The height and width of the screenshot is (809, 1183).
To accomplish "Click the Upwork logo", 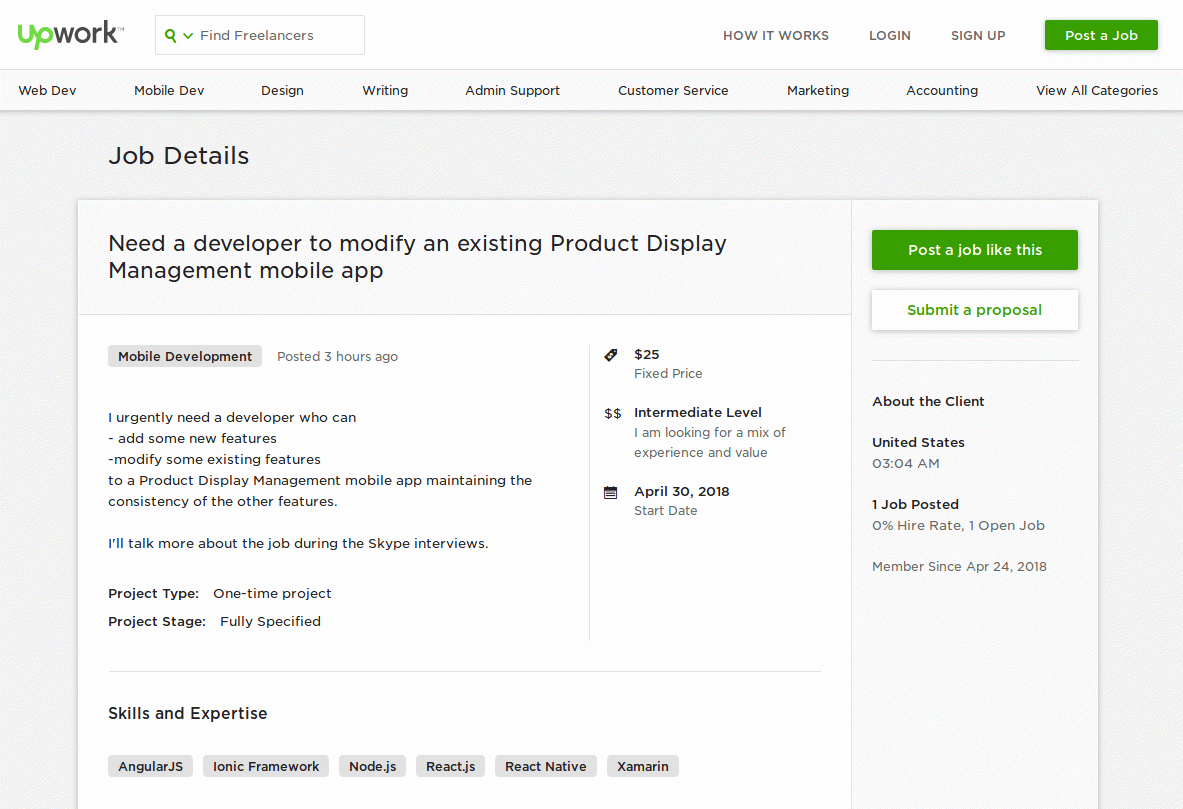I will (x=70, y=35).
